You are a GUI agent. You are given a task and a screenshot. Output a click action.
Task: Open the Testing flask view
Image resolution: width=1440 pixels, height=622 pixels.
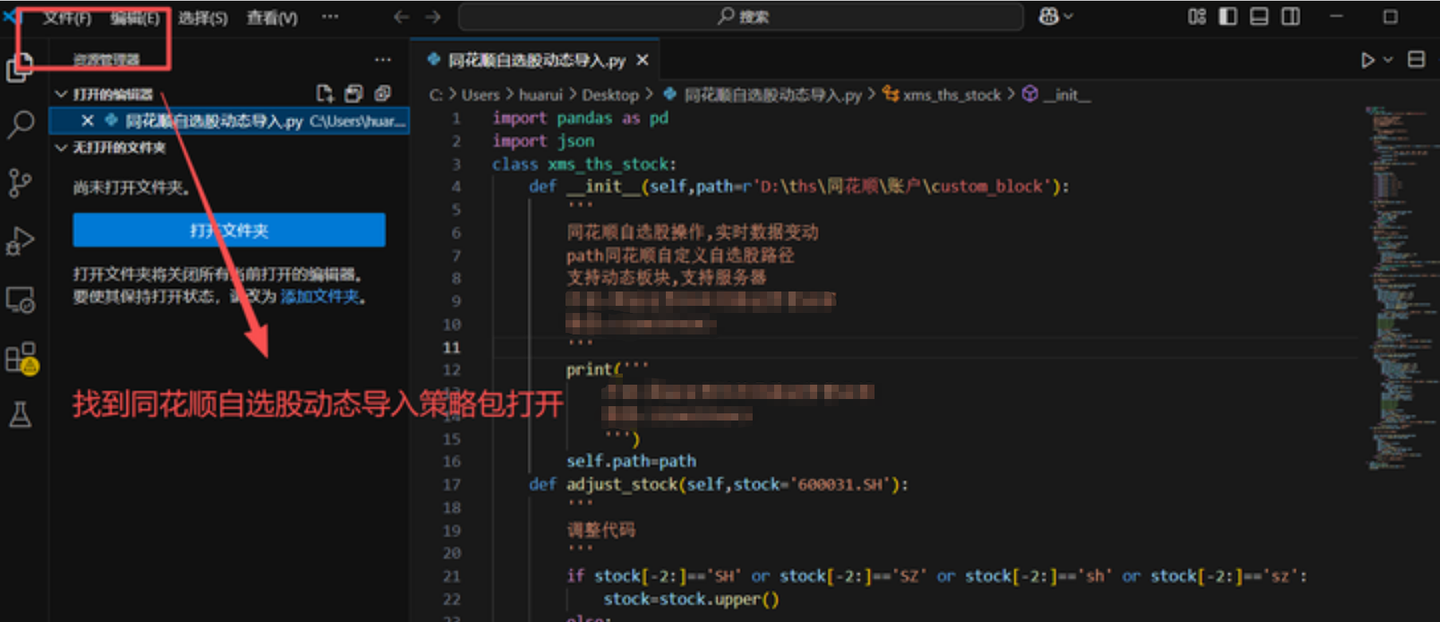point(20,415)
